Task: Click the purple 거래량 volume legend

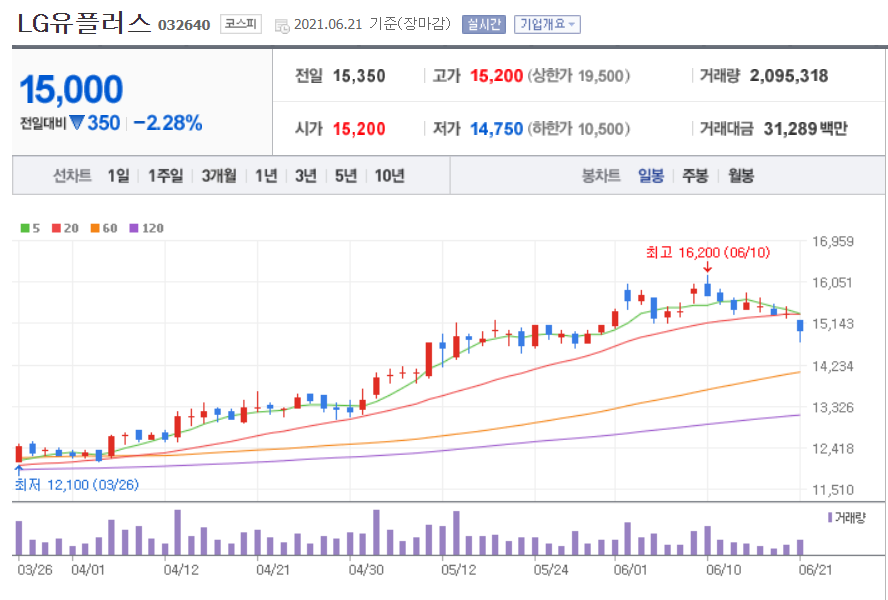Action: coord(847,517)
